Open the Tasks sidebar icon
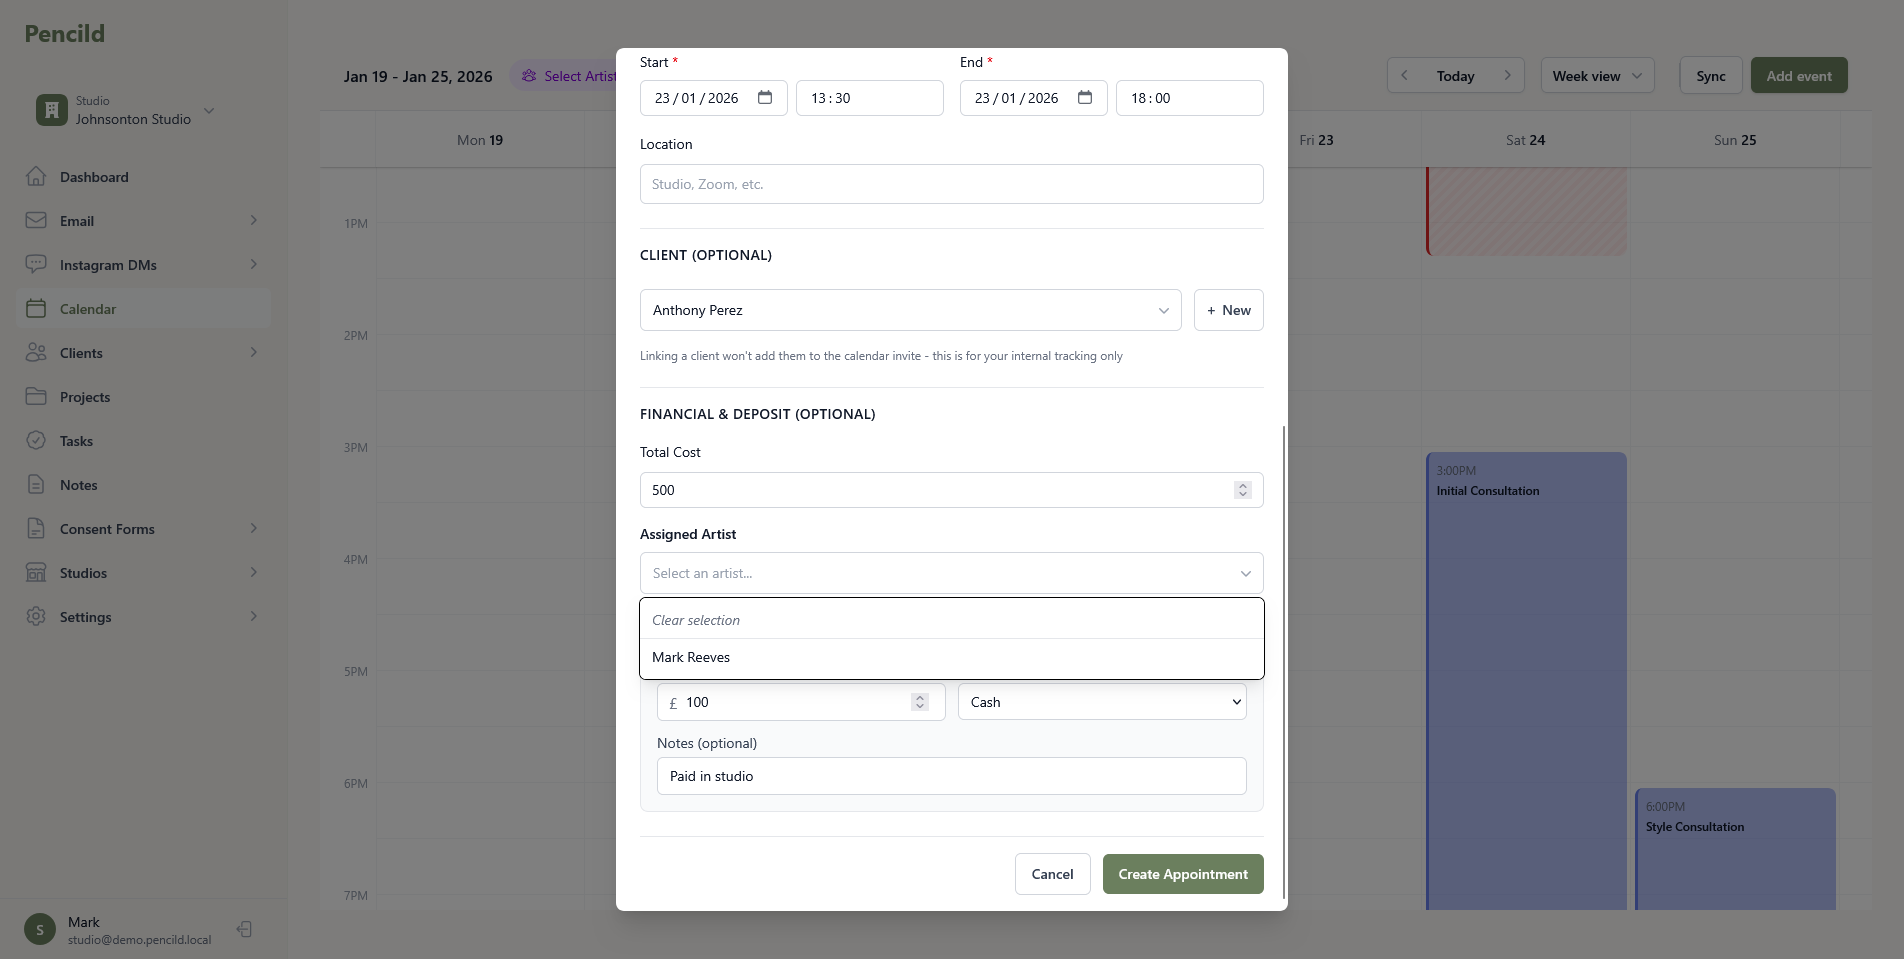Screen dimensions: 1904x959 pos(36,440)
